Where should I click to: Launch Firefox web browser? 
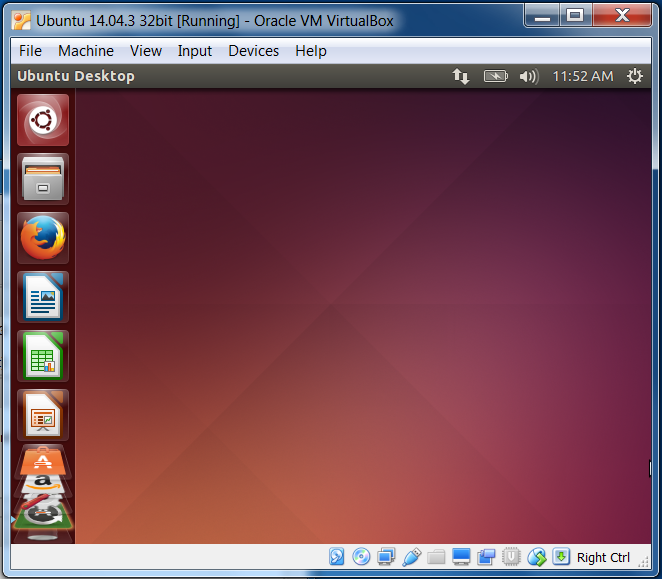(43, 238)
